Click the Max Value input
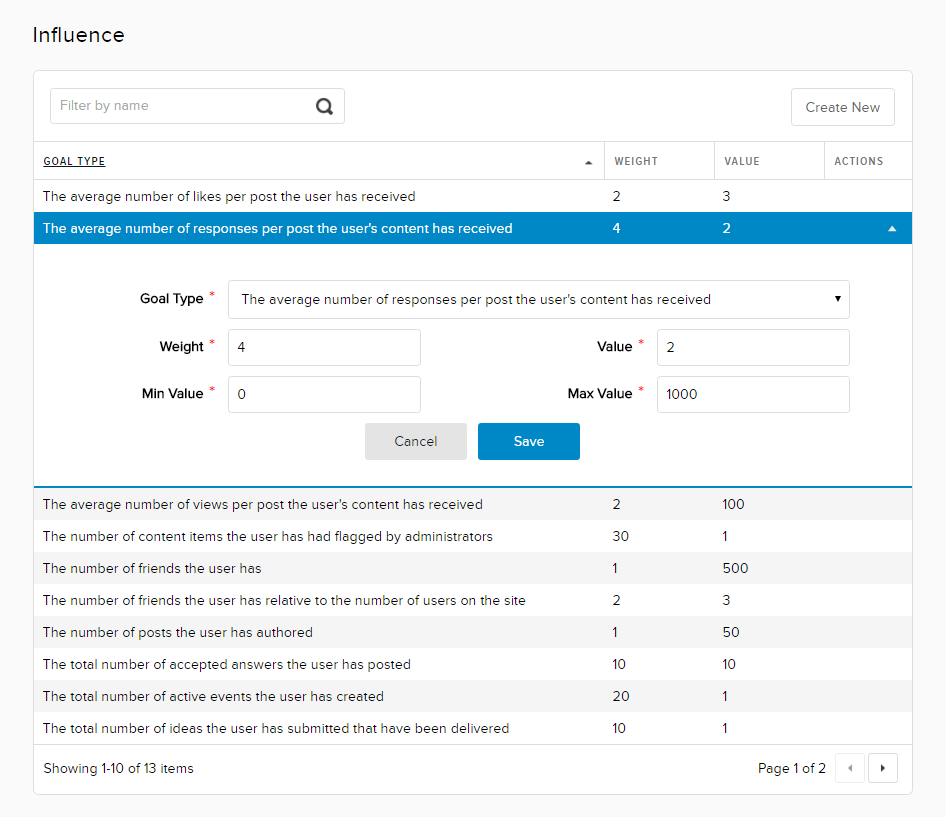 [752, 394]
